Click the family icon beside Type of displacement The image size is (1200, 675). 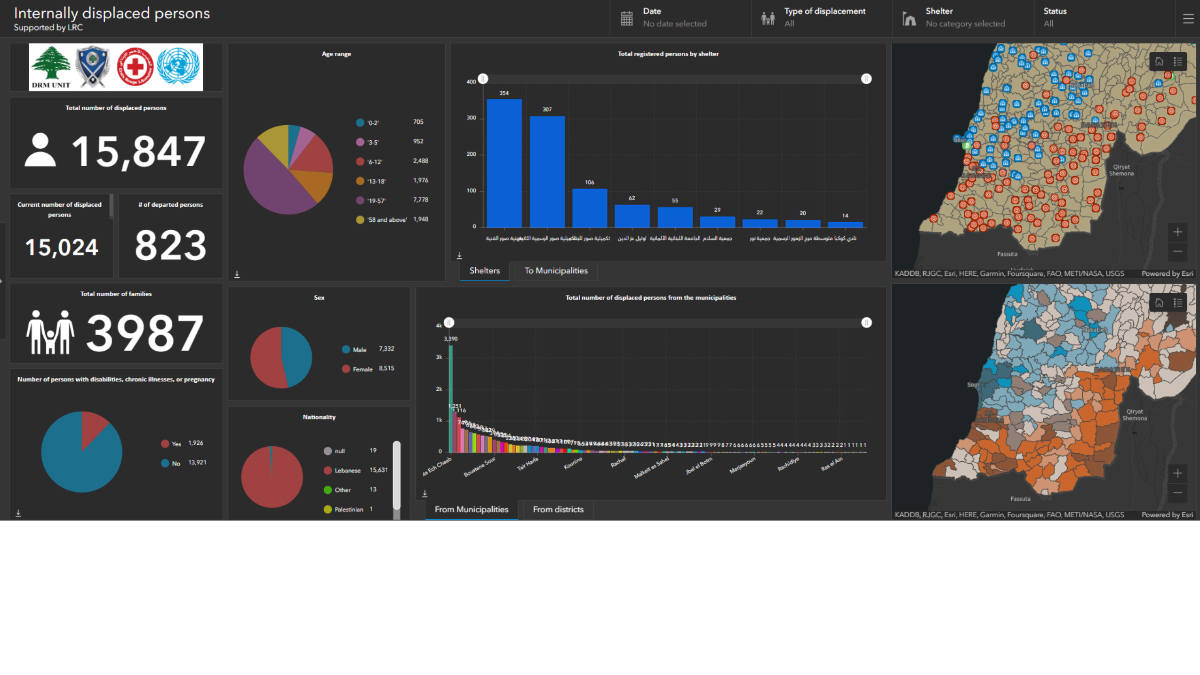(768, 18)
